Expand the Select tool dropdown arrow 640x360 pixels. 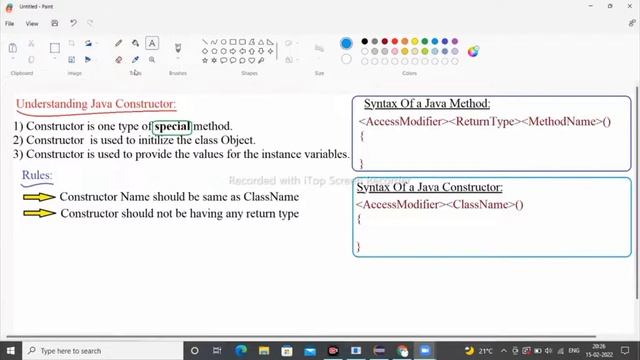click(55, 59)
